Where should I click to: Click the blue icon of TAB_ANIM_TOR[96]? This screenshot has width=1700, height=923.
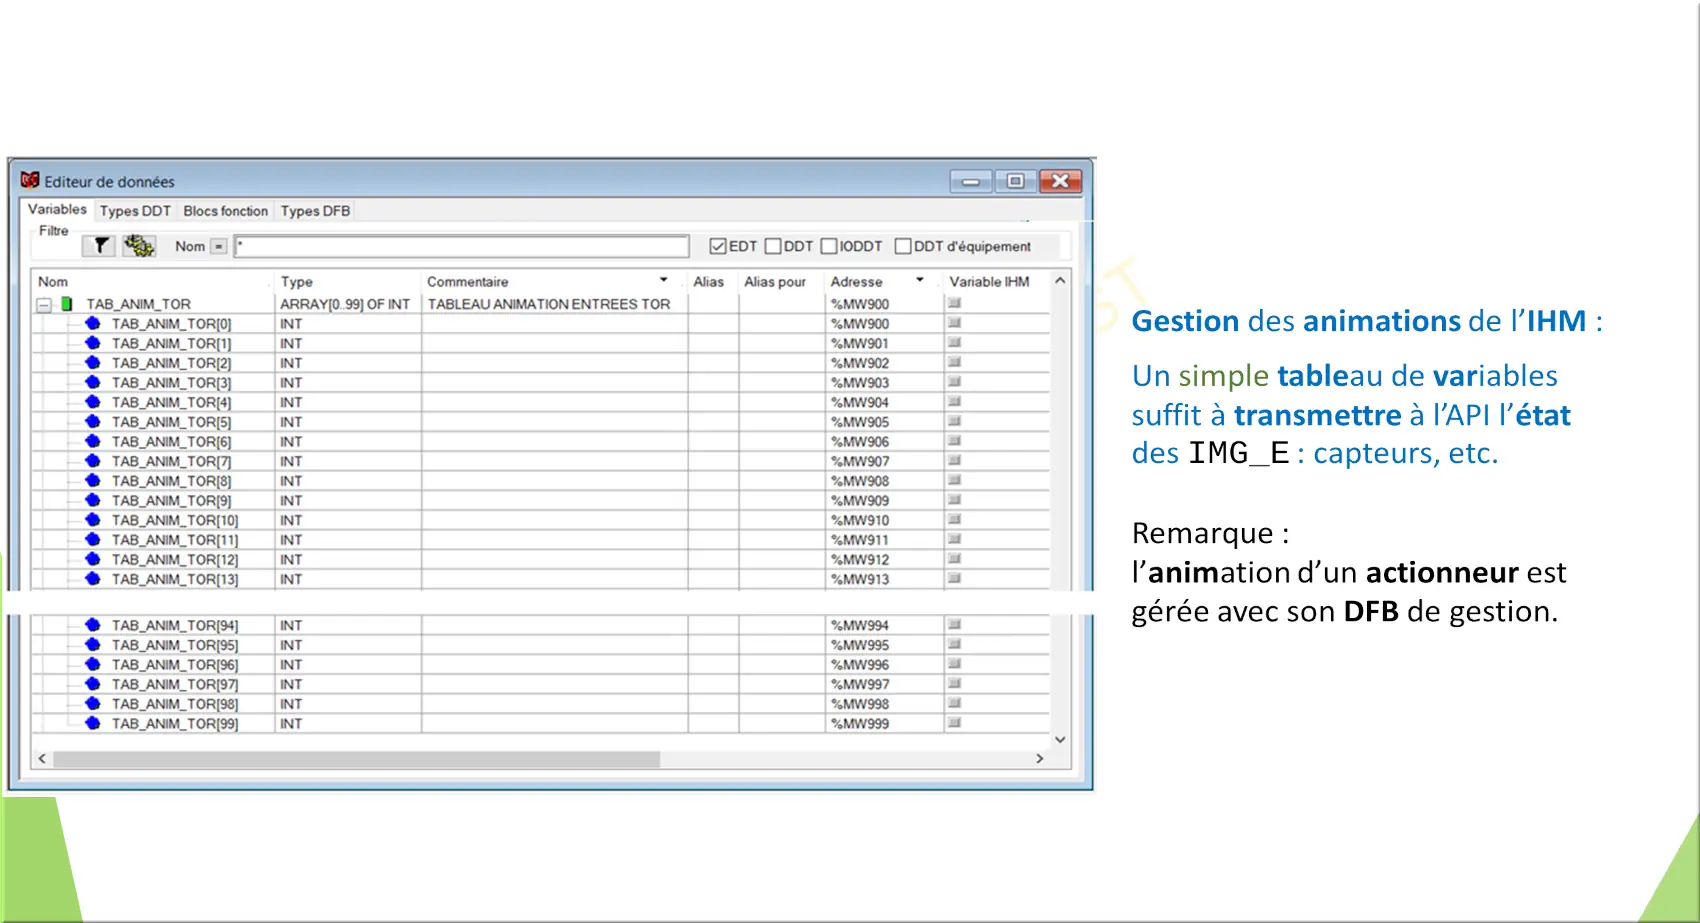[93, 664]
